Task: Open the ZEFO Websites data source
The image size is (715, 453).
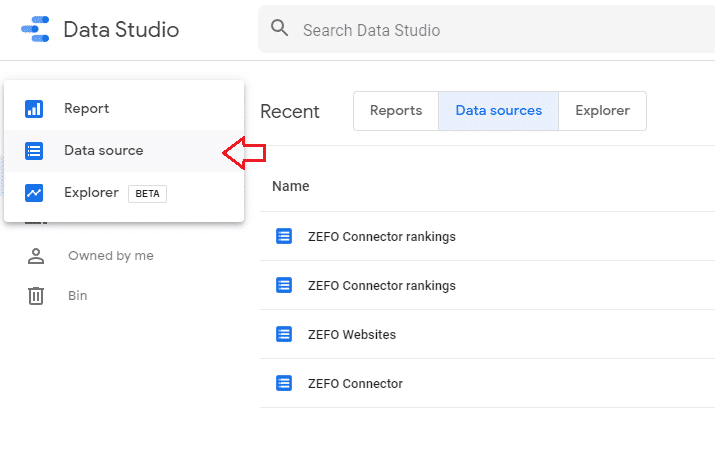Action: [x=352, y=334]
